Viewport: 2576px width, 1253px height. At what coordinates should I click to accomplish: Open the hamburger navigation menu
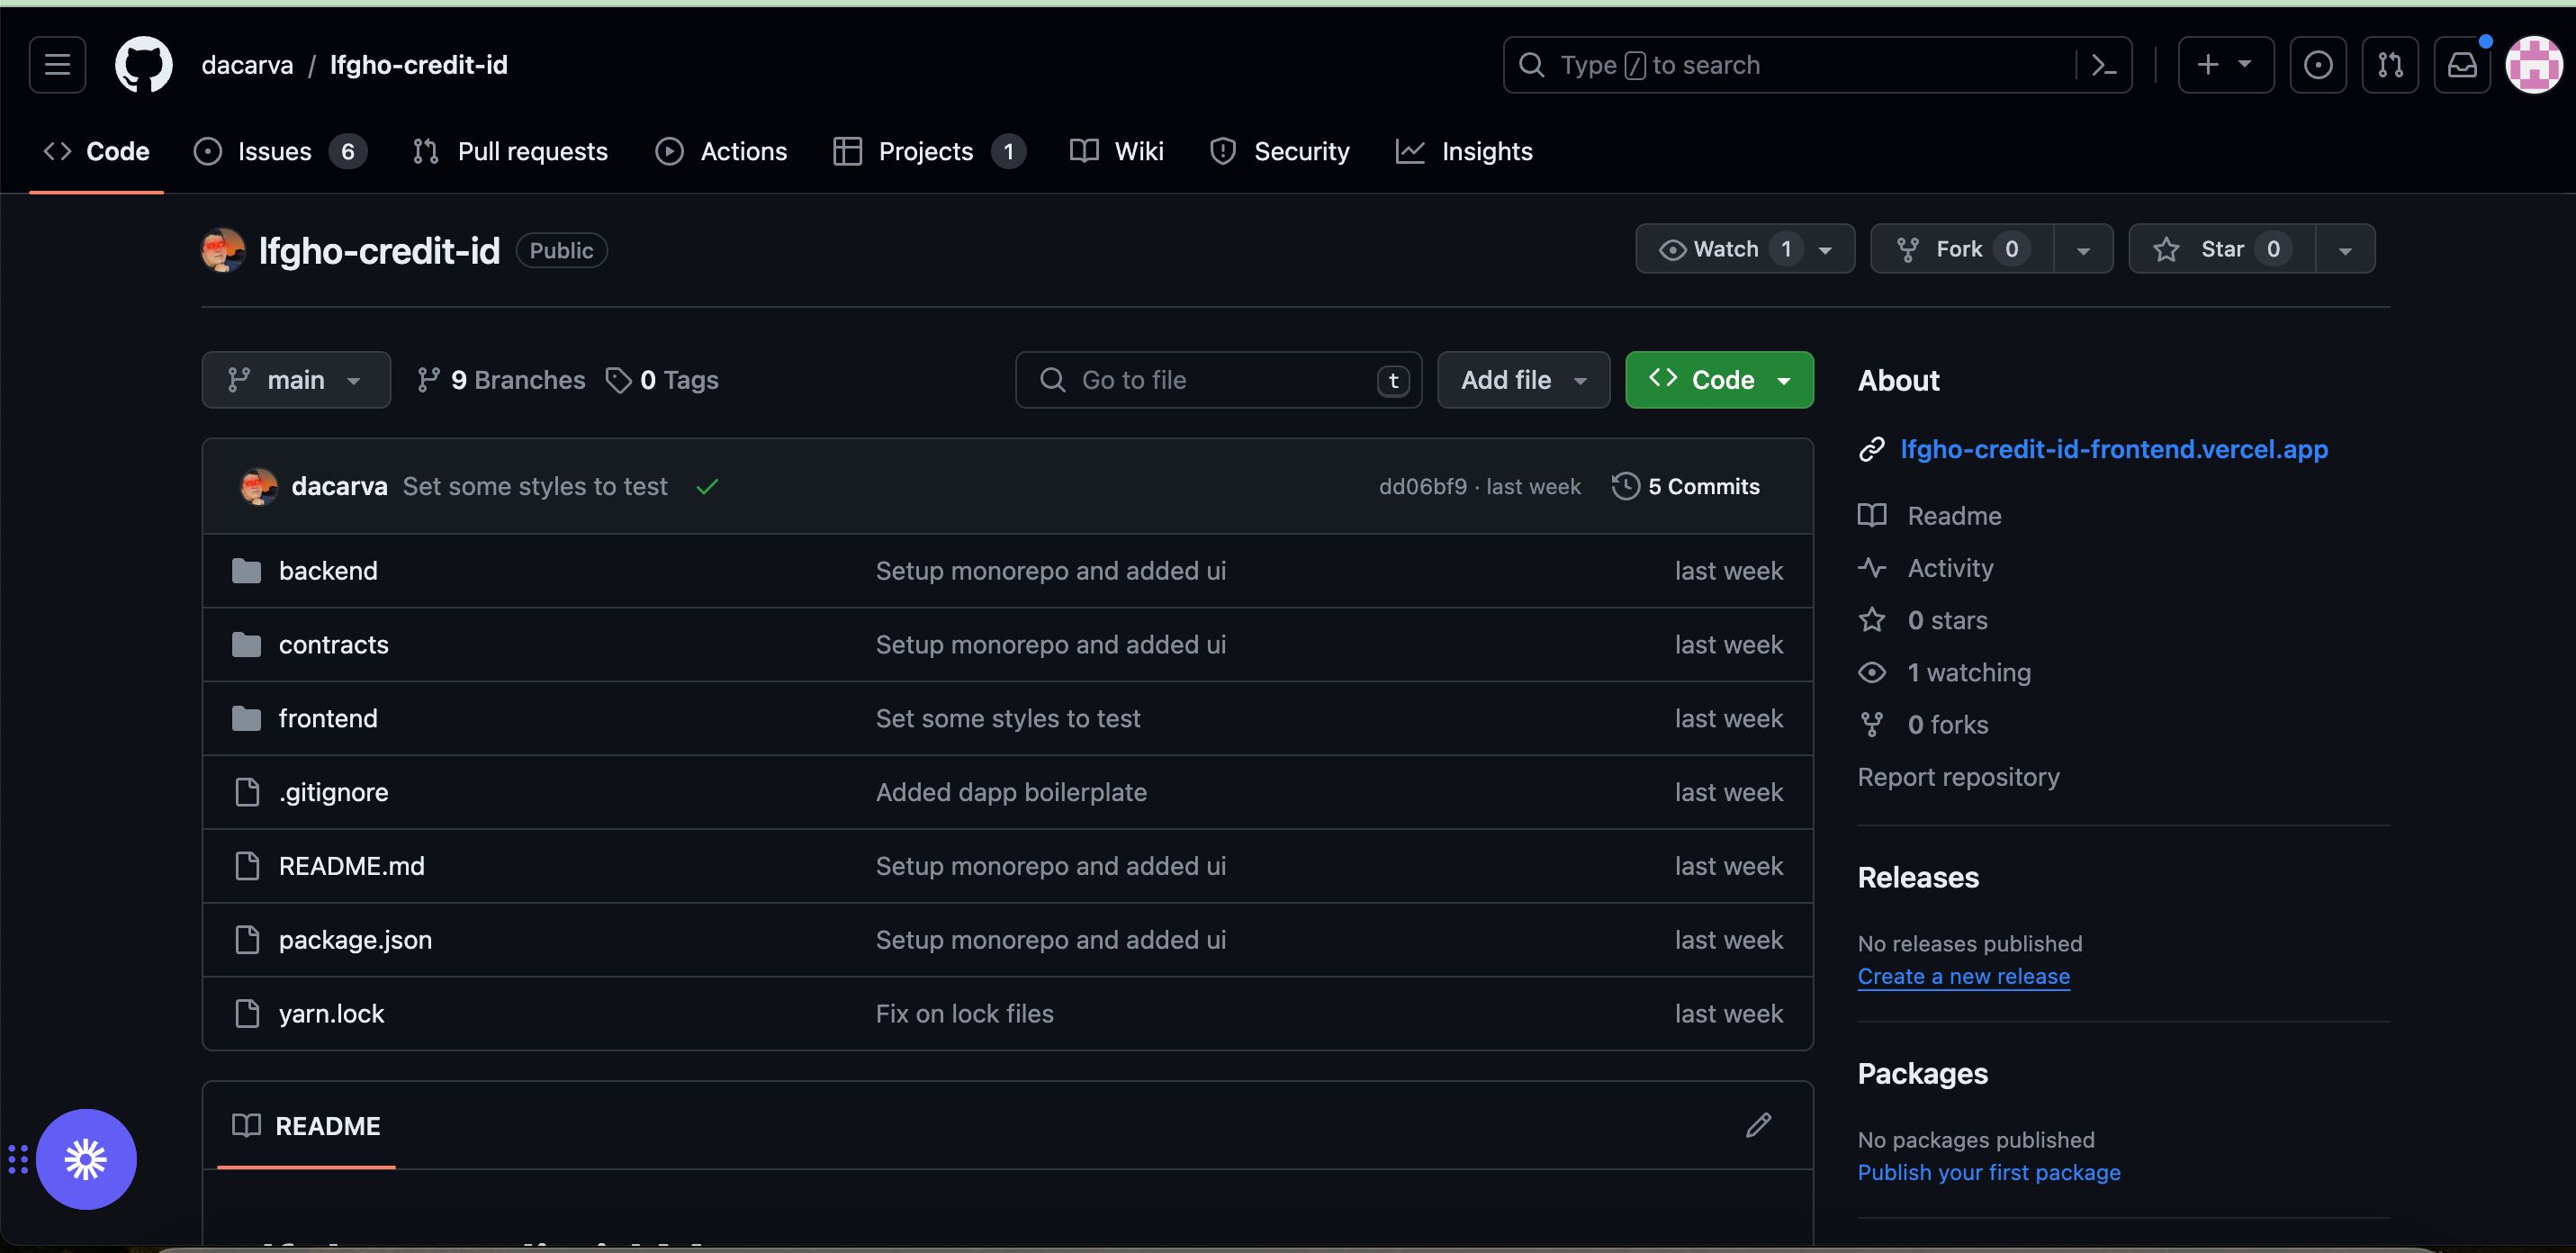tap(57, 65)
